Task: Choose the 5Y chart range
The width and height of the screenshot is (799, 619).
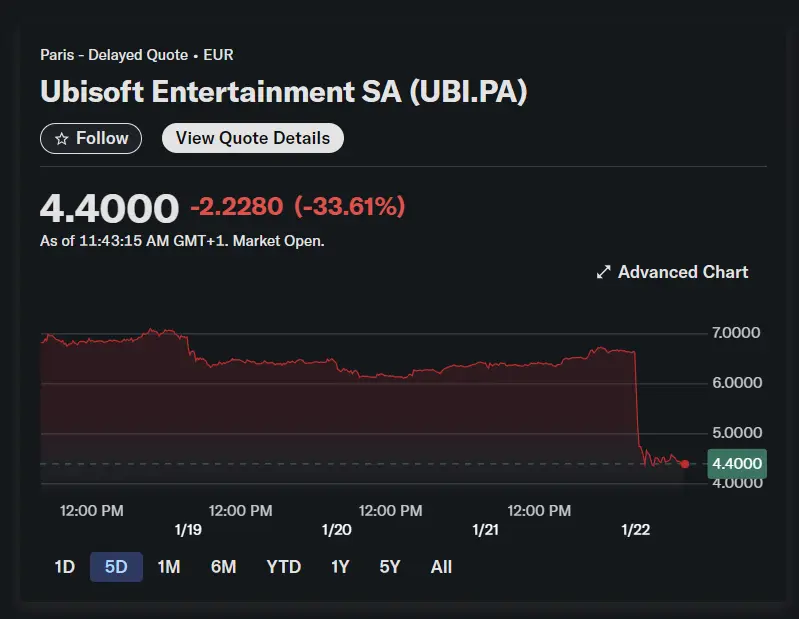Action: (x=390, y=567)
